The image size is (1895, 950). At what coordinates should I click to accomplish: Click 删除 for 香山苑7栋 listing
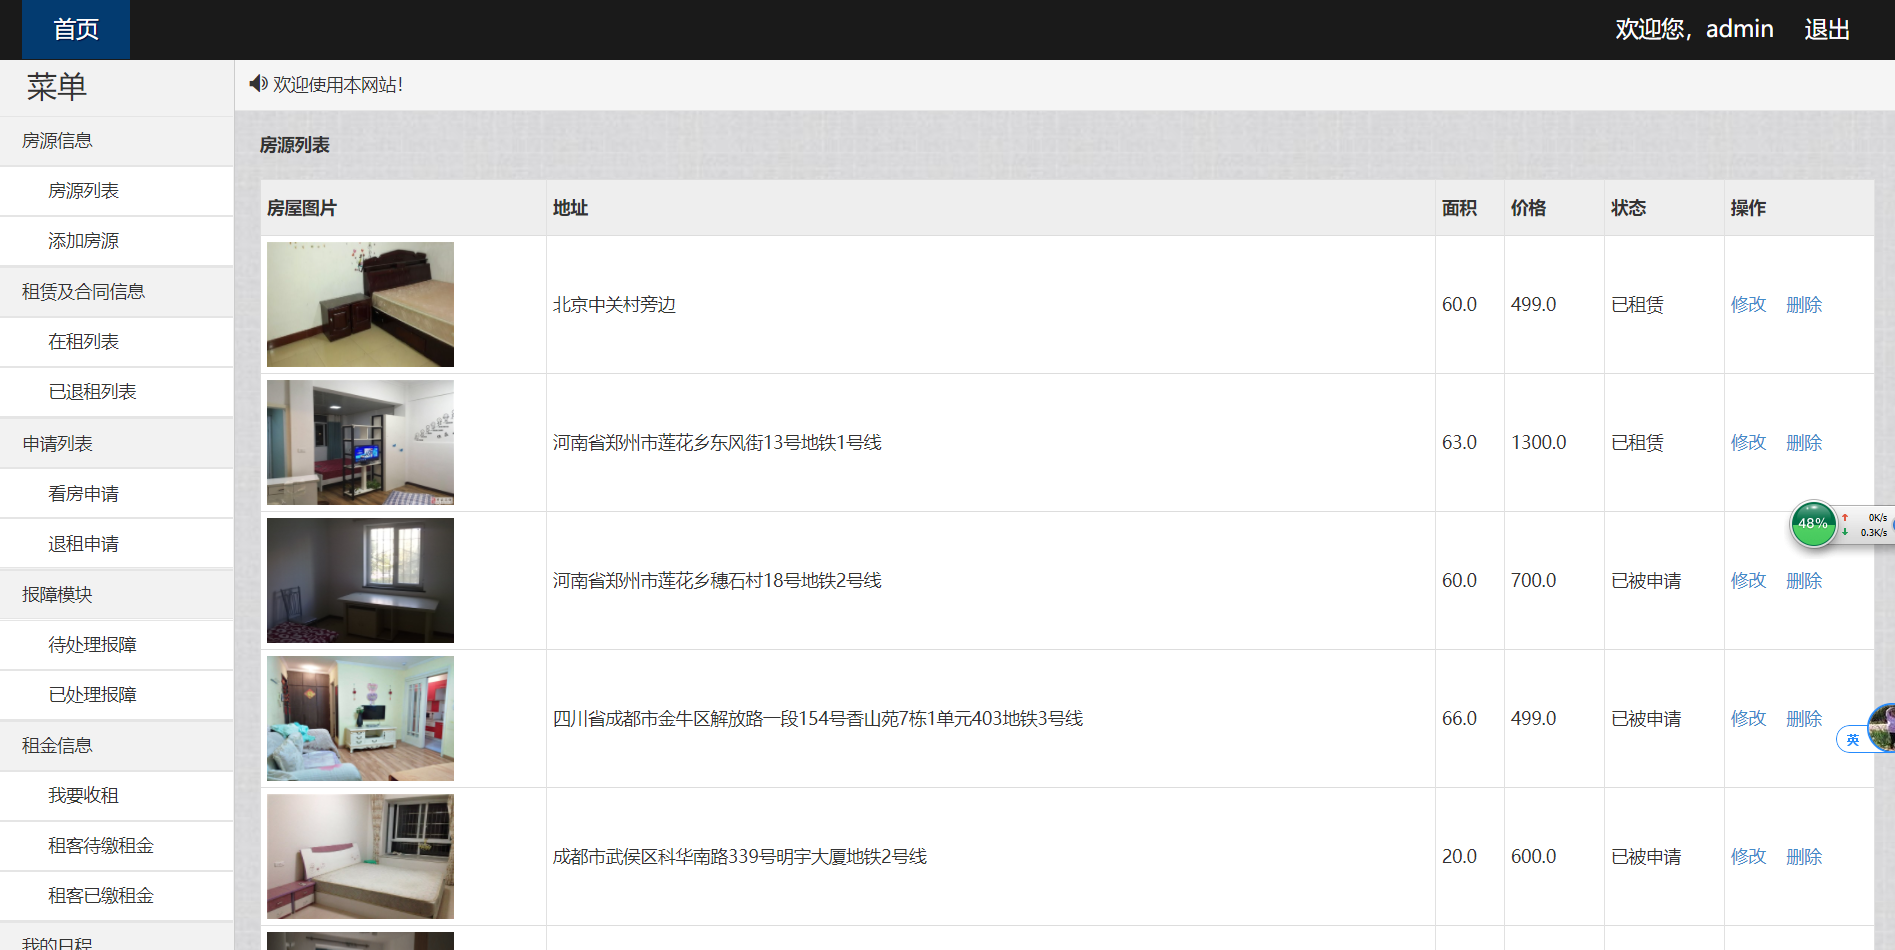tap(1804, 719)
